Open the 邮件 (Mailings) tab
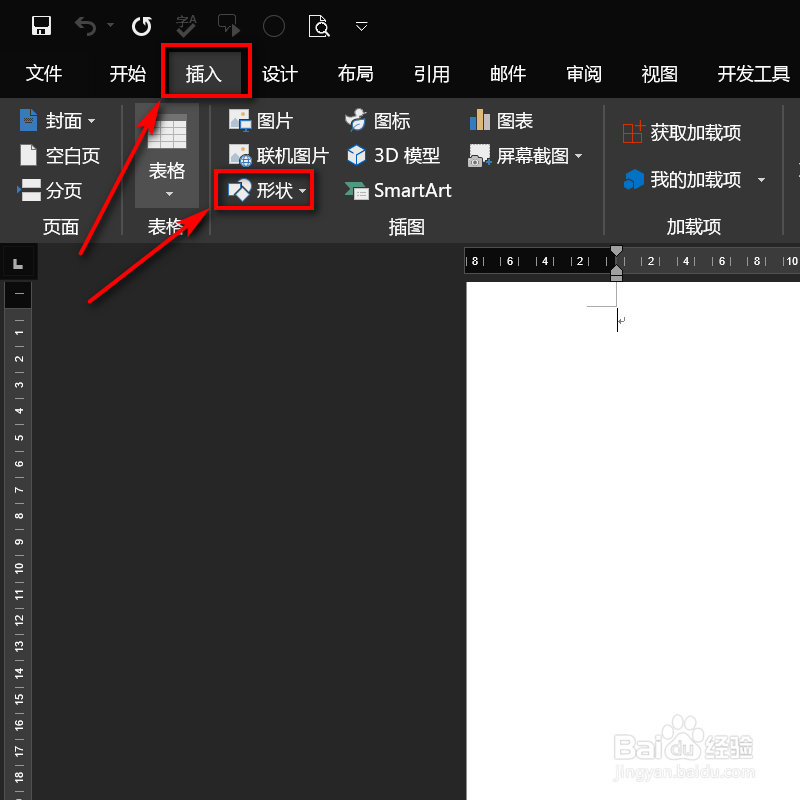 508,74
